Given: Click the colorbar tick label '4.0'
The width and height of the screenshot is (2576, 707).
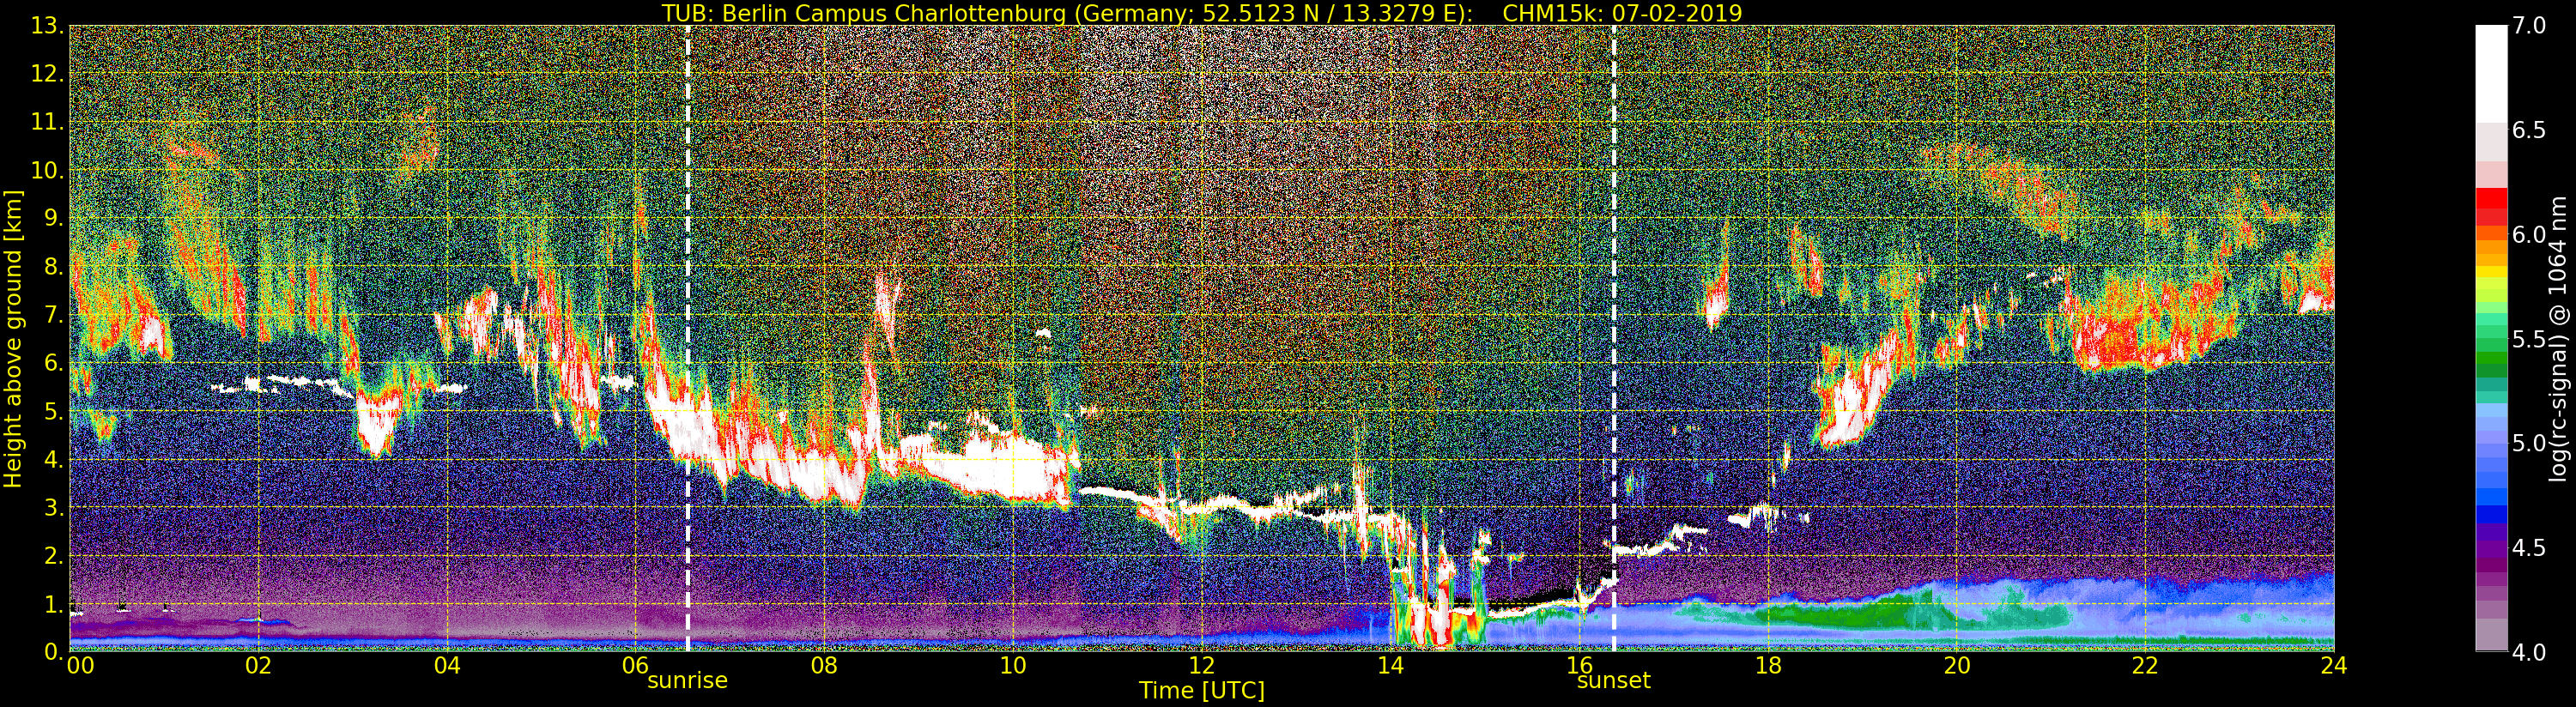Looking at the screenshot, I should tap(2528, 652).
